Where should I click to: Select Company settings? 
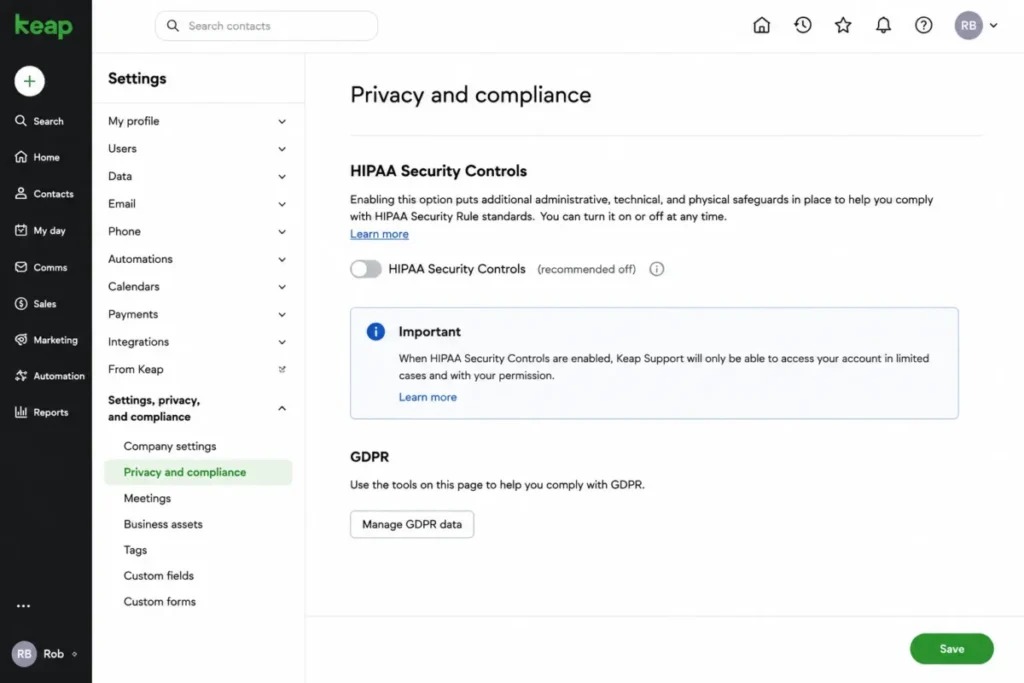pos(170,446)
